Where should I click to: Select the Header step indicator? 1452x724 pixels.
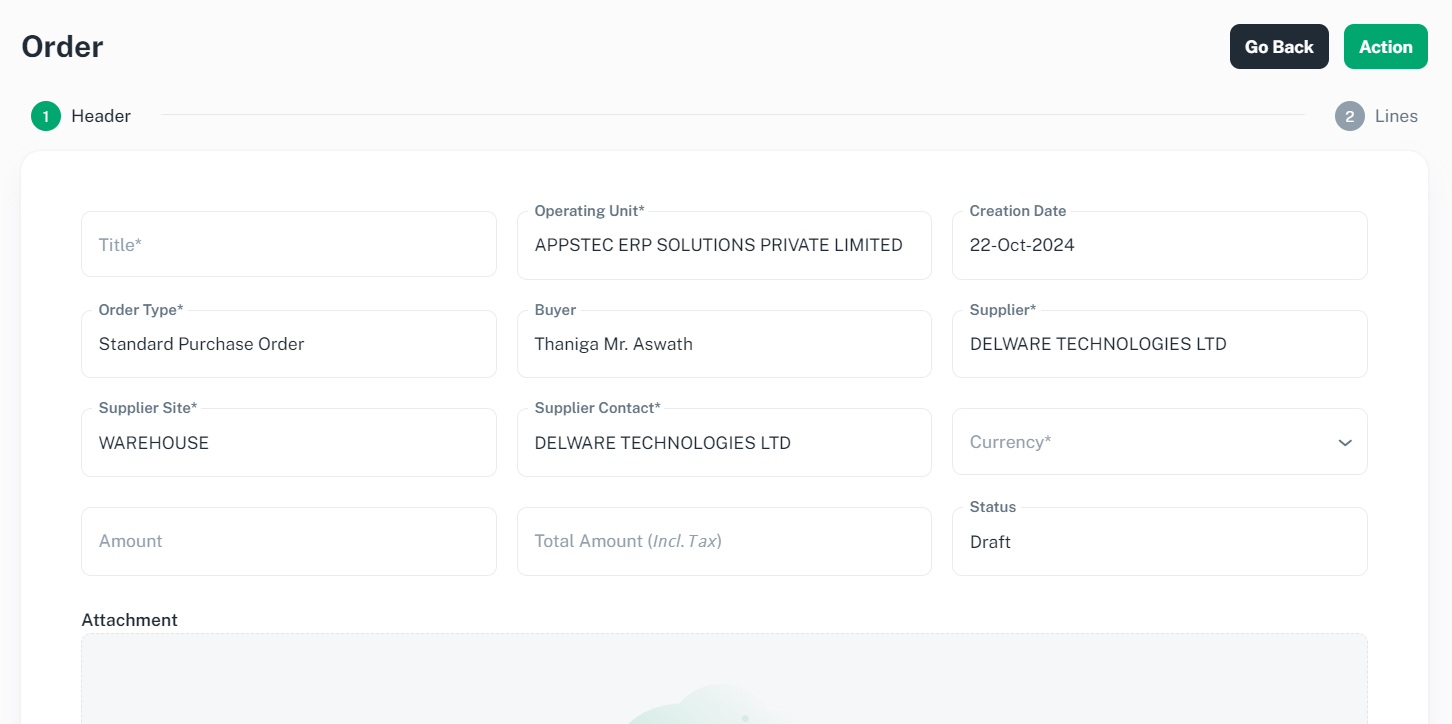tap(100, 116)
